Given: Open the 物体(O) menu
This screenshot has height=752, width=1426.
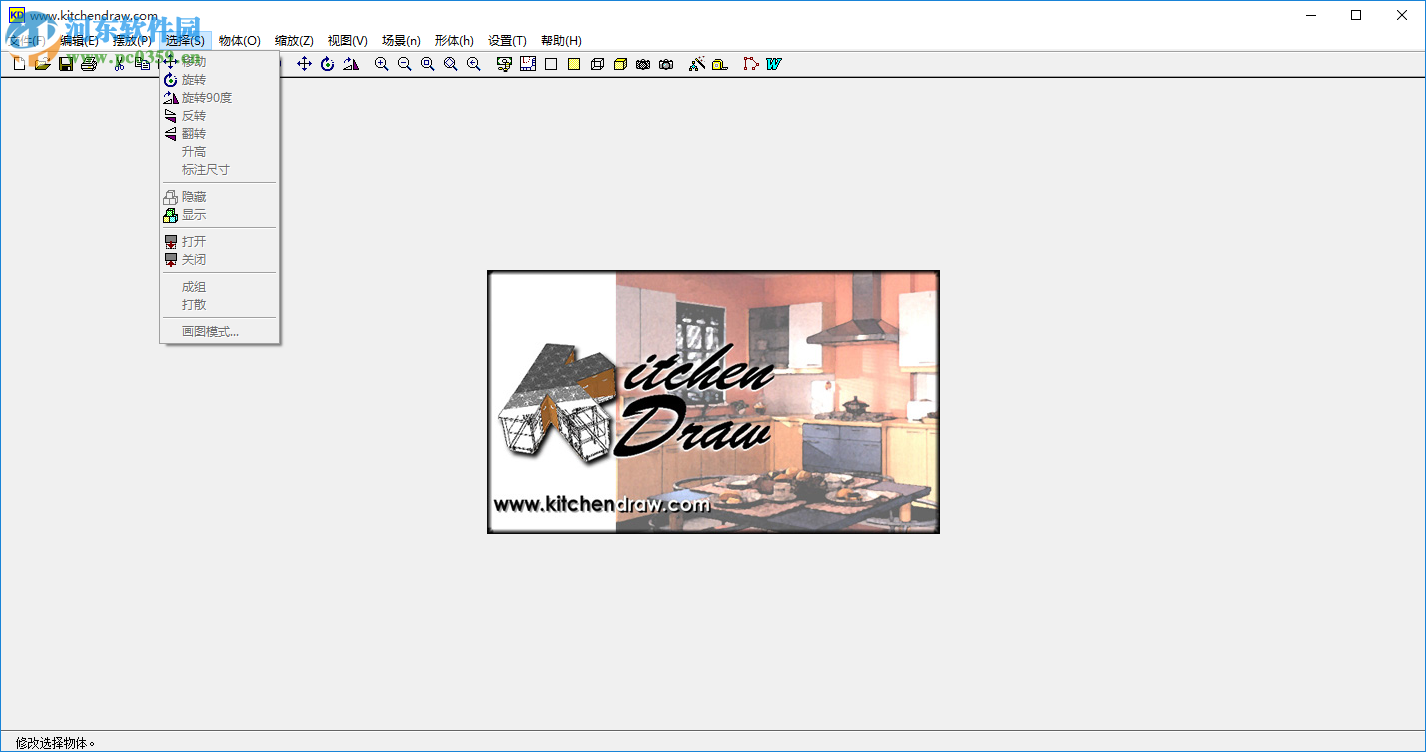Looking at the screenshot, I should click(240, 41).
